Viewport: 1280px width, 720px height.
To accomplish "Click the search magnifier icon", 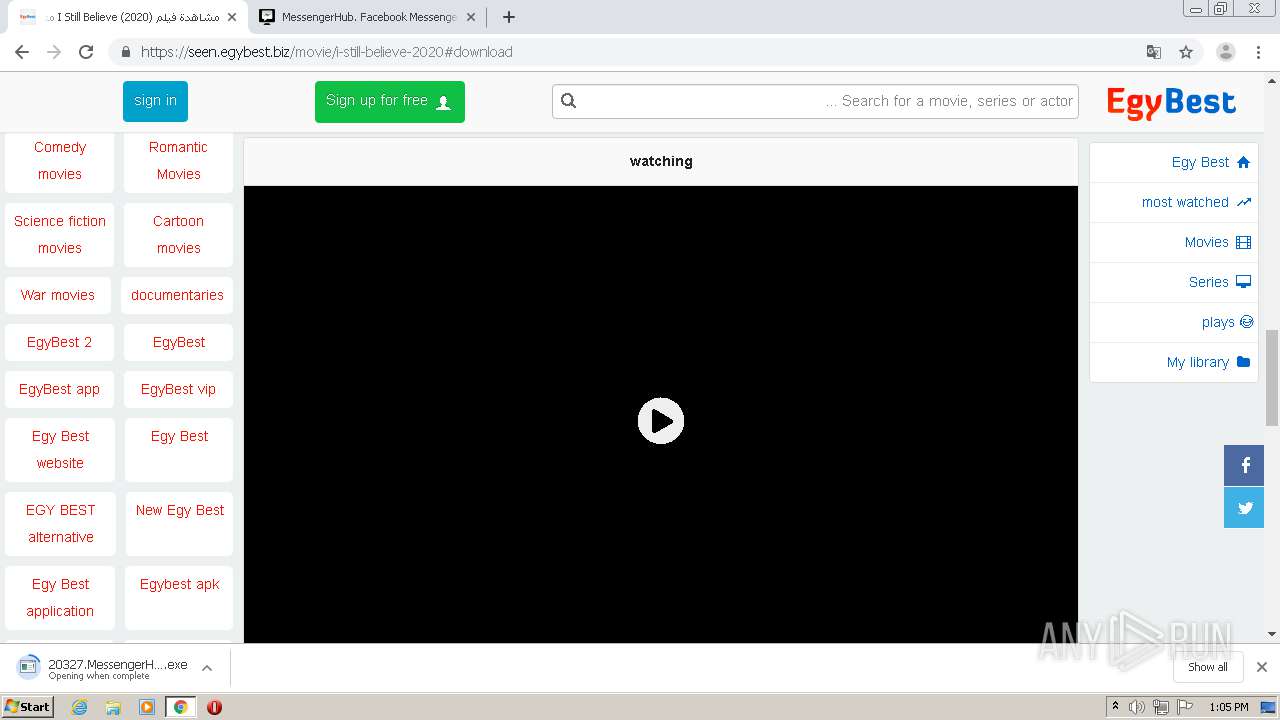I will pyautogui.click(x=569, y=100).
